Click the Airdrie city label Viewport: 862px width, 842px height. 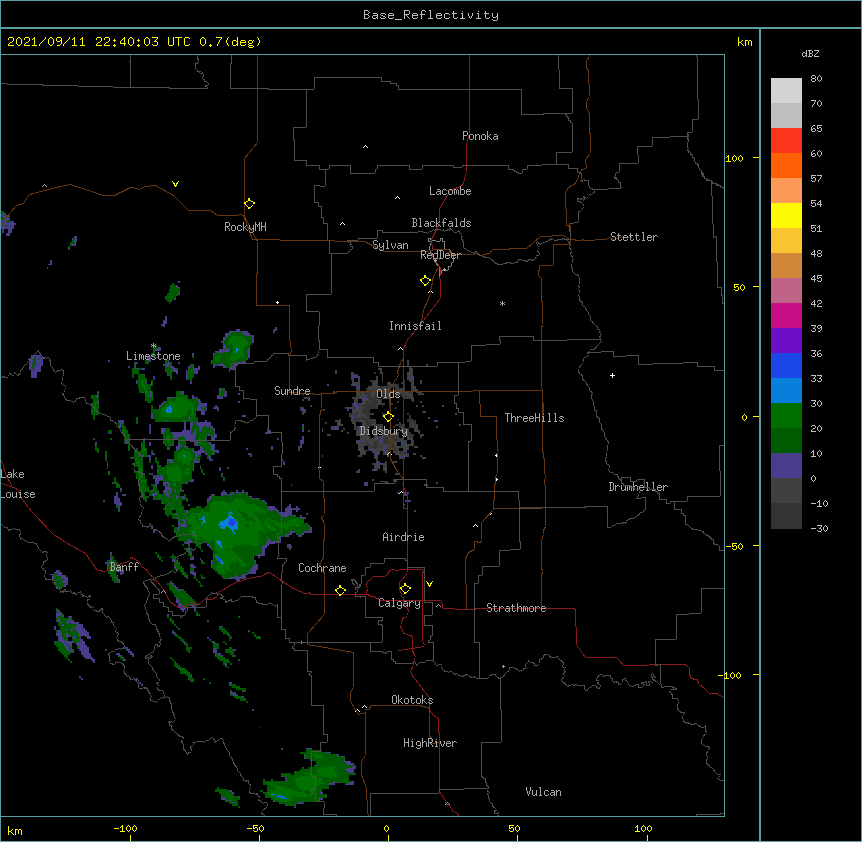click(x=404, y=537)
